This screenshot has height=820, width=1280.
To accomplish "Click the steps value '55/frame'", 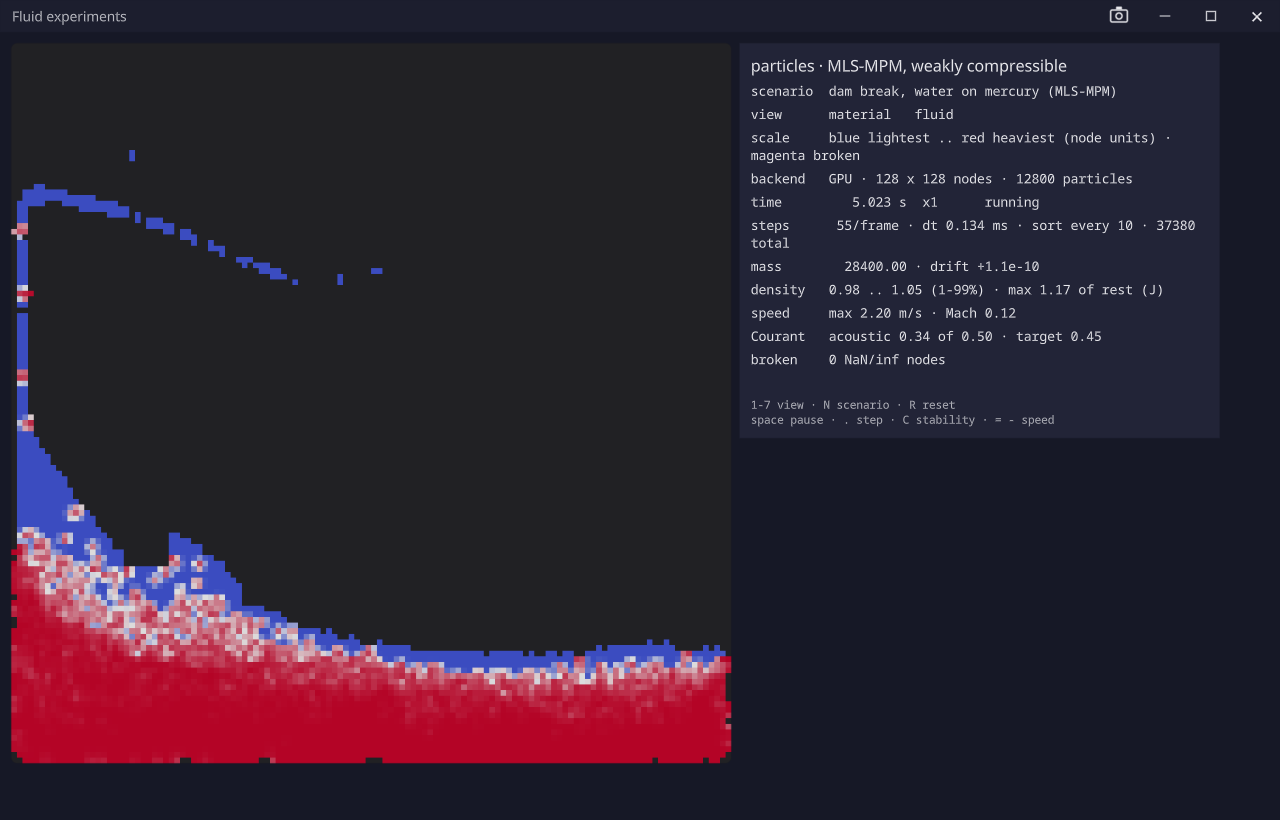I will click(867, 226).
